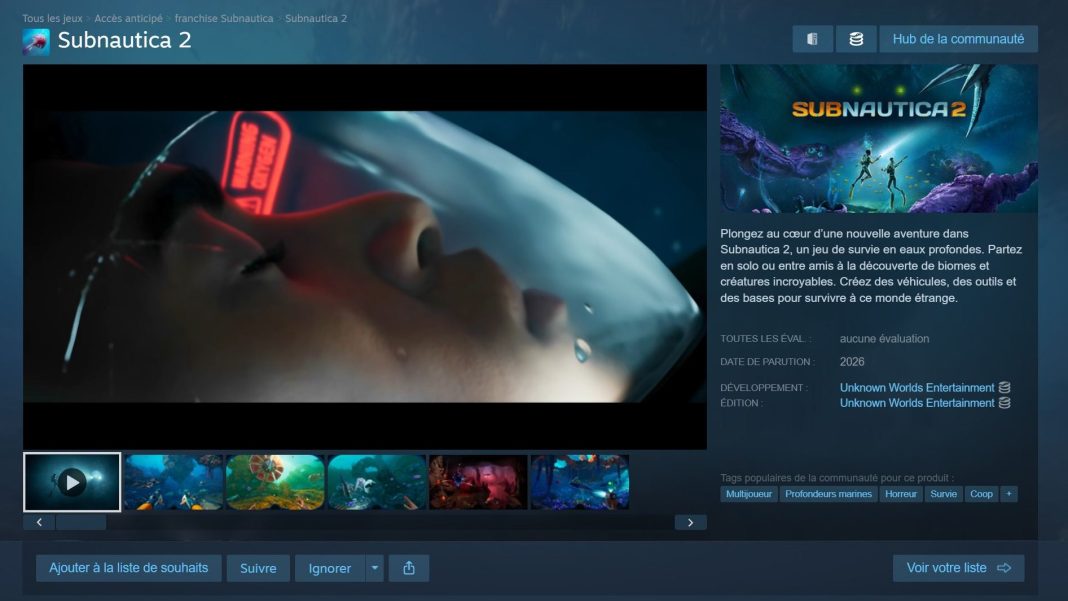Open the share menu with the share icon

click(x=409, y=567)
